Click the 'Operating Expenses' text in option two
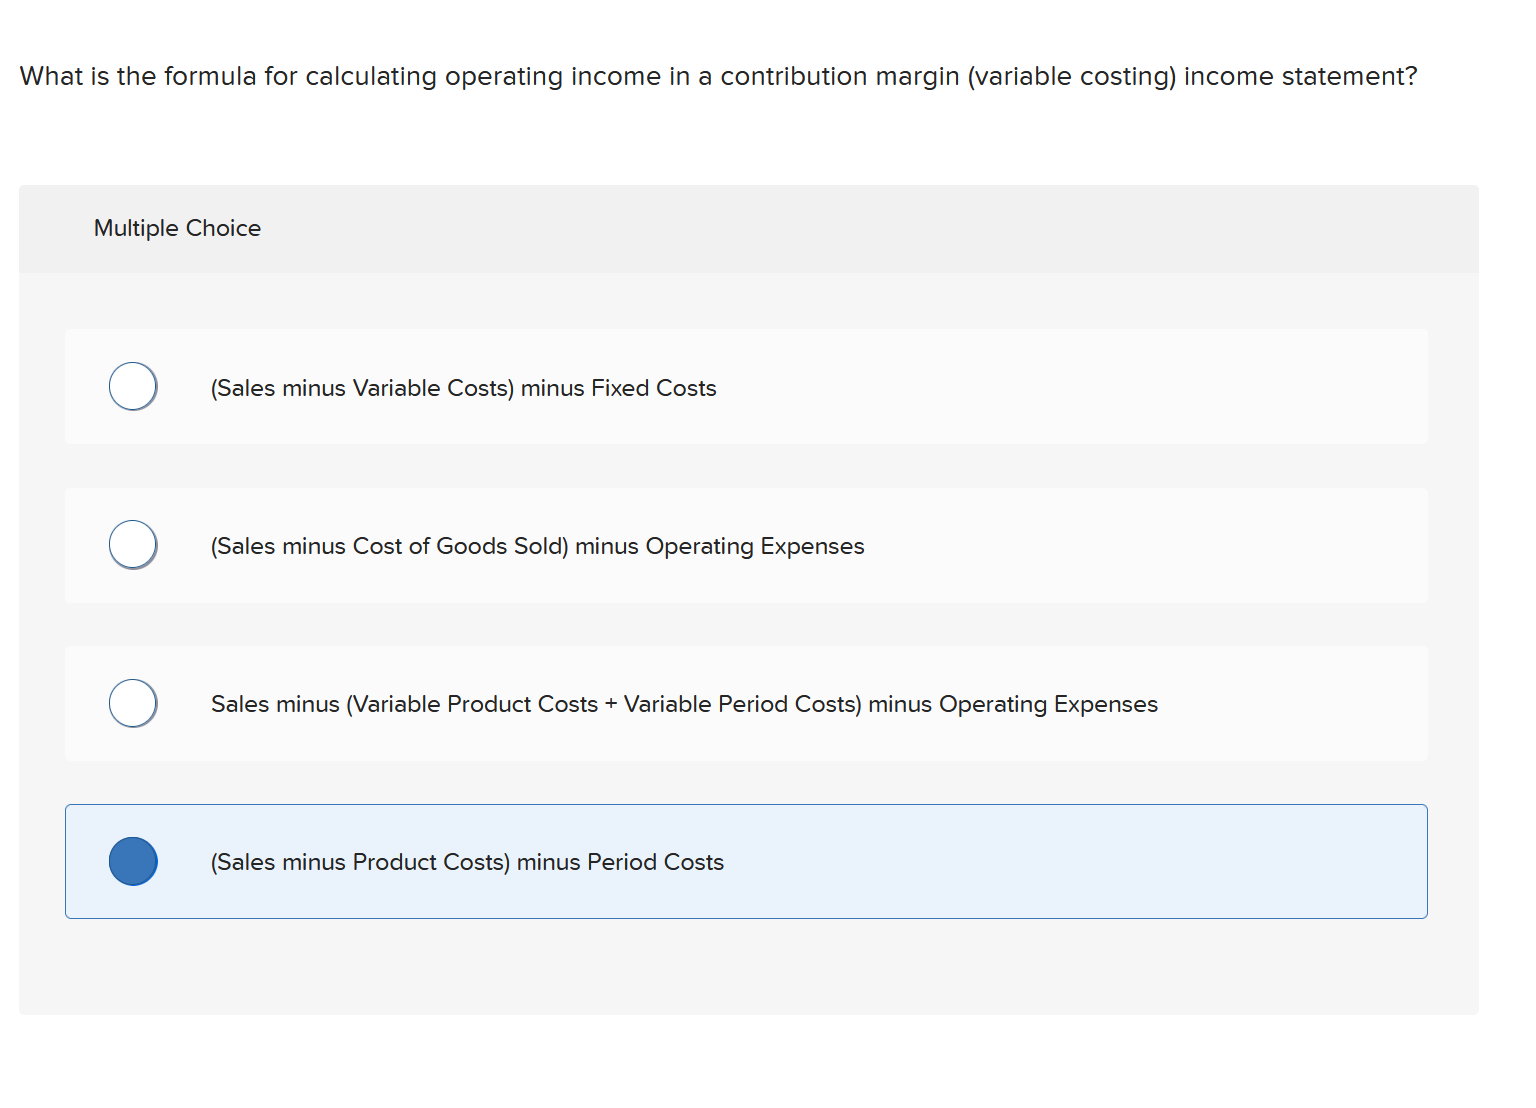 point(758,546)
